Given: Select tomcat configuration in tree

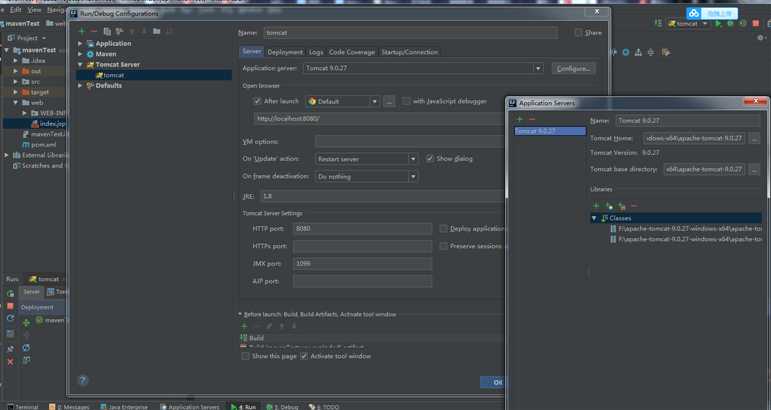Looking at the screenshot, I should pos(154,75).
